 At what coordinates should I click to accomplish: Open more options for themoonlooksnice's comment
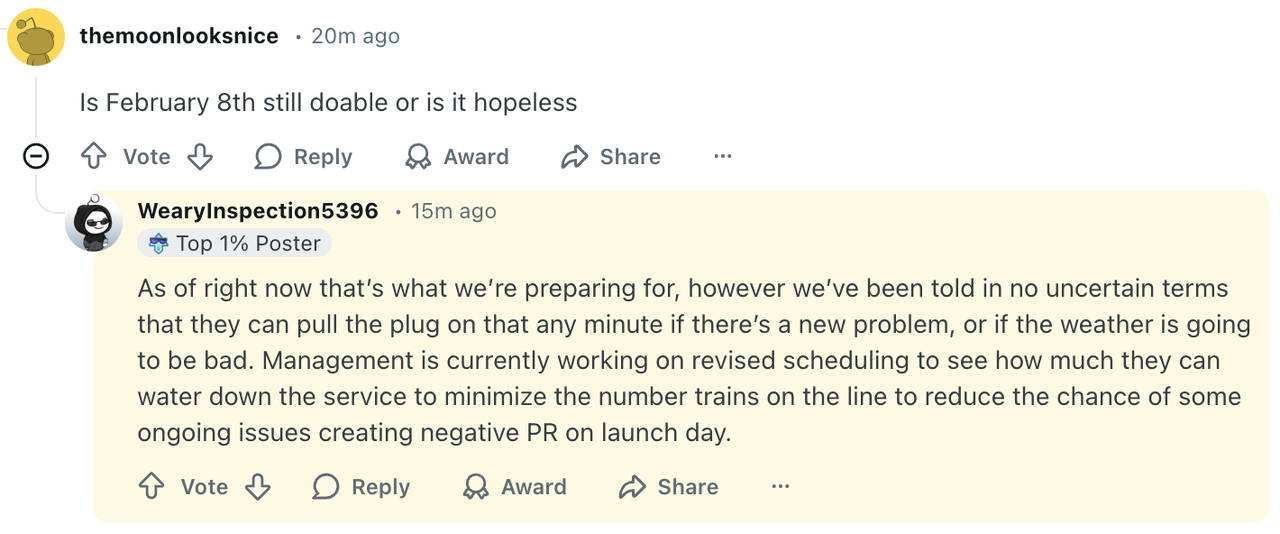coord(722,156)
